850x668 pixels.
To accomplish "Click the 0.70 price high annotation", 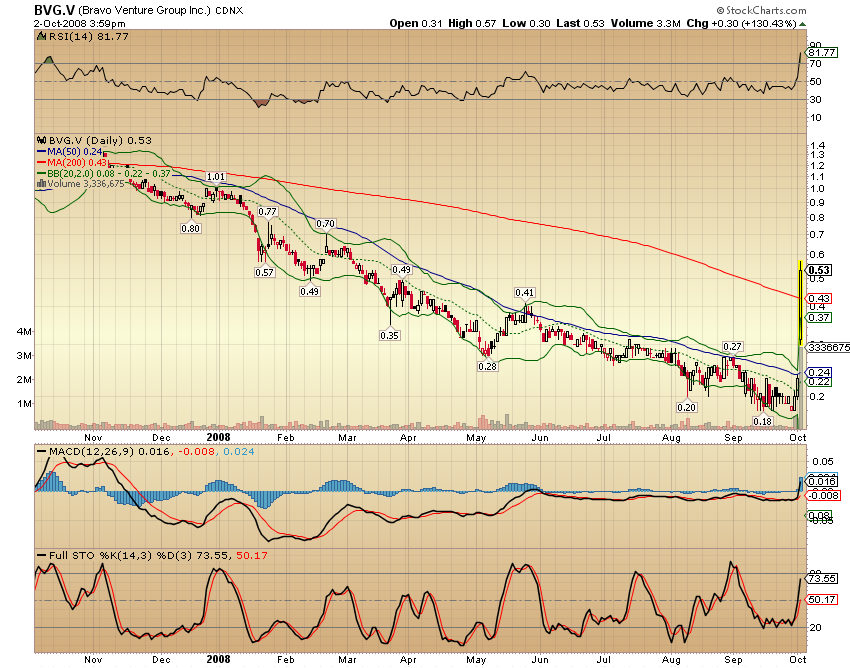I will tap(325, 223).
